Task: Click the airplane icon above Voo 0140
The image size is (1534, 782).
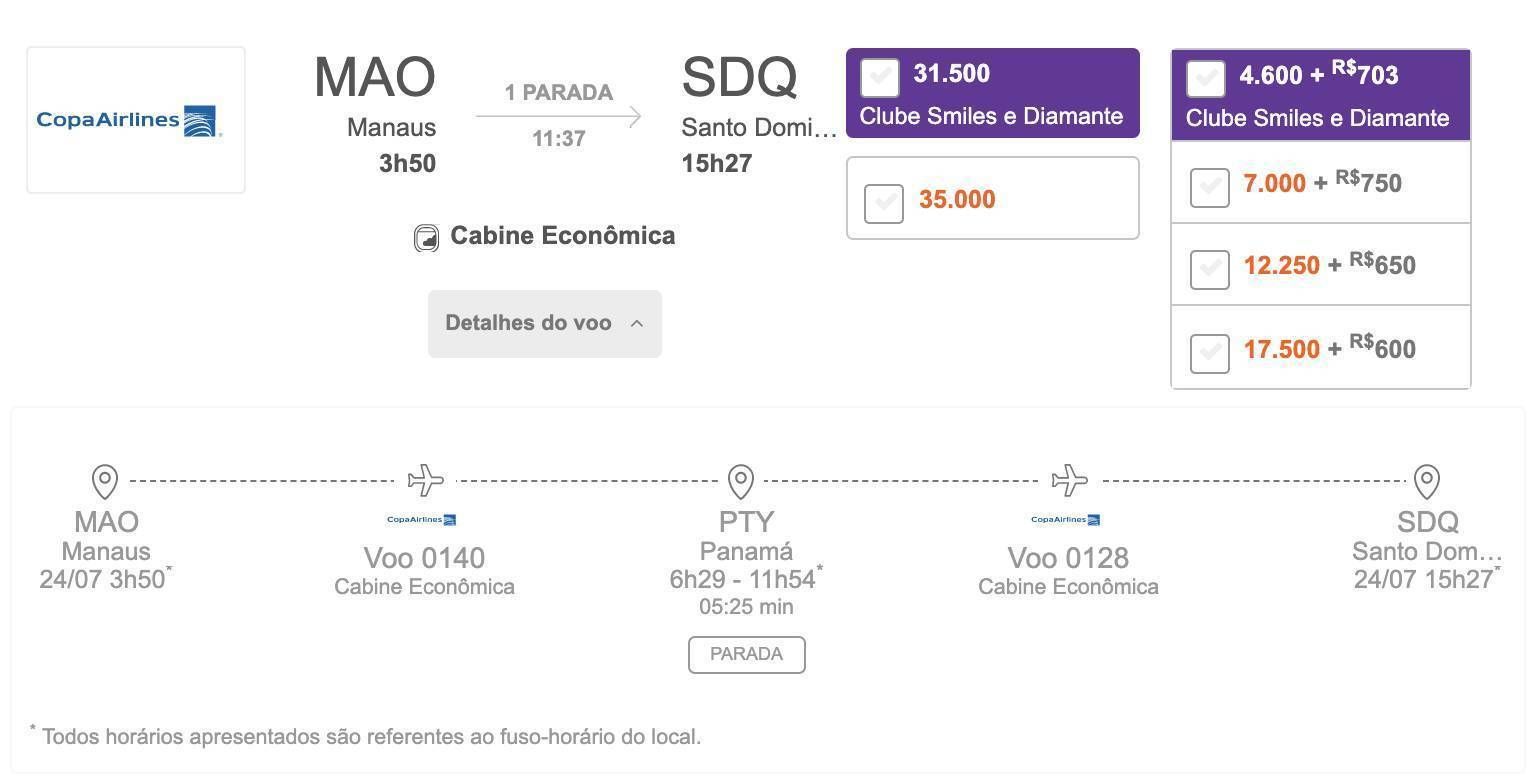Action: (426, 480)
